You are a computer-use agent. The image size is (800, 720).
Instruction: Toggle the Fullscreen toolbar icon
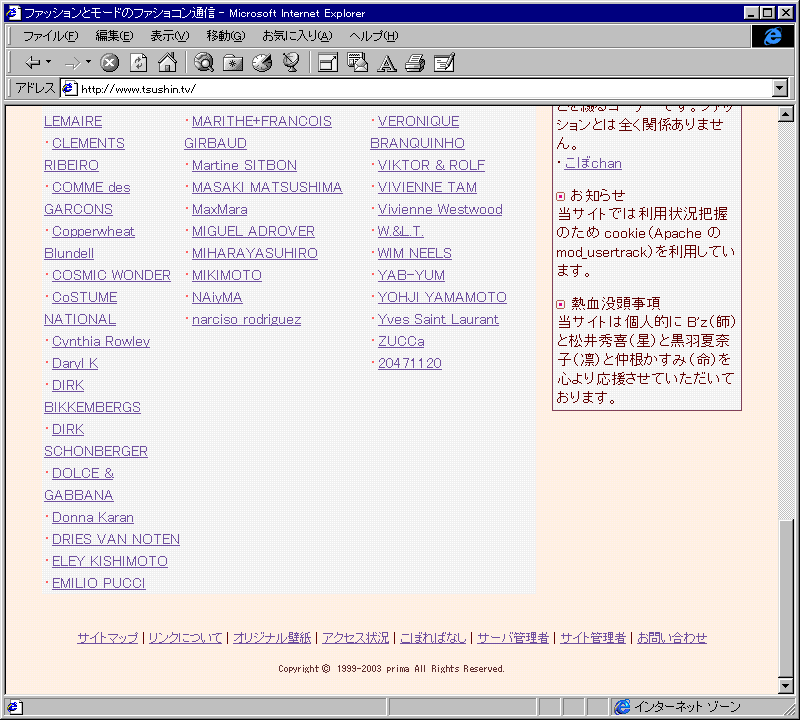pyautogui.click(x=328, y=63)
